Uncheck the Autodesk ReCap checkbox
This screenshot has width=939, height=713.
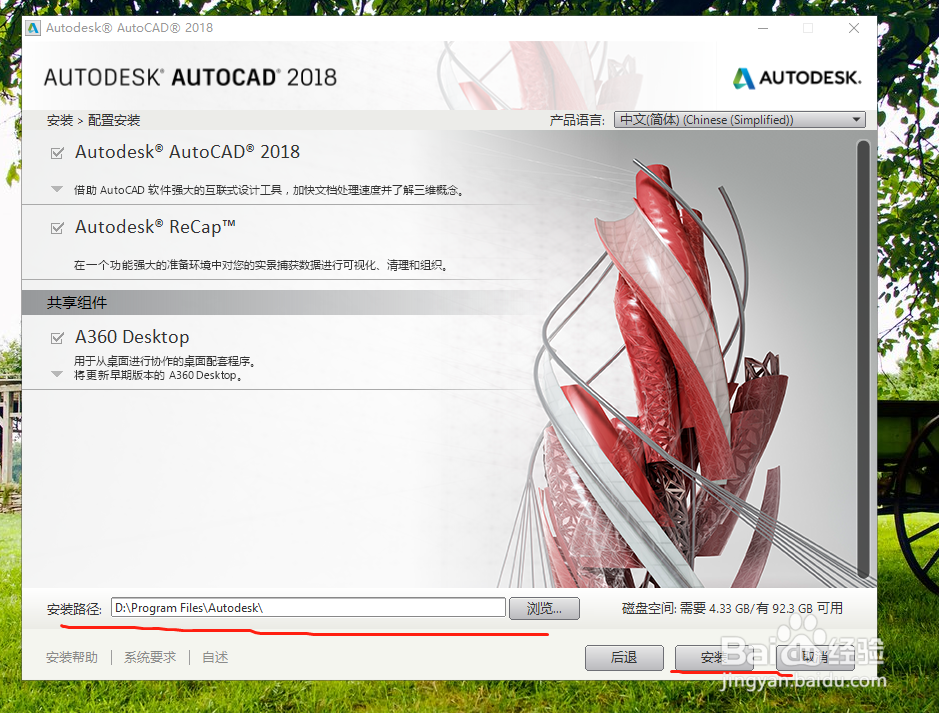[57, 228]
